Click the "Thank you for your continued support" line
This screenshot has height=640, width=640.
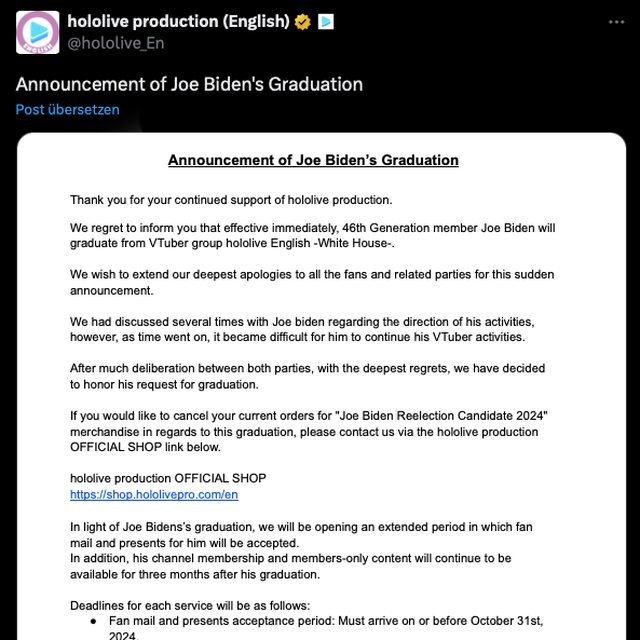pyautogui.click(x=231, y=199)
